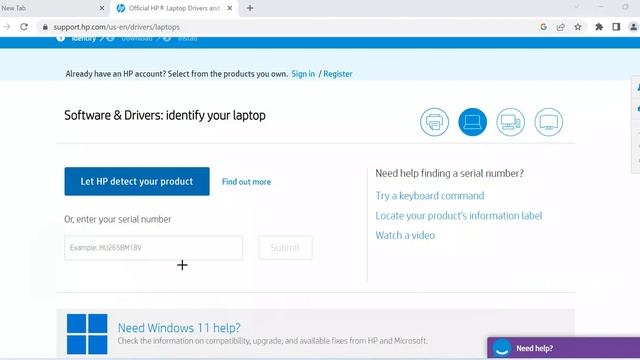Screen dimensions: 640x360
Task: Click the Windows 11 logo thumbnail
Action: 87,334
